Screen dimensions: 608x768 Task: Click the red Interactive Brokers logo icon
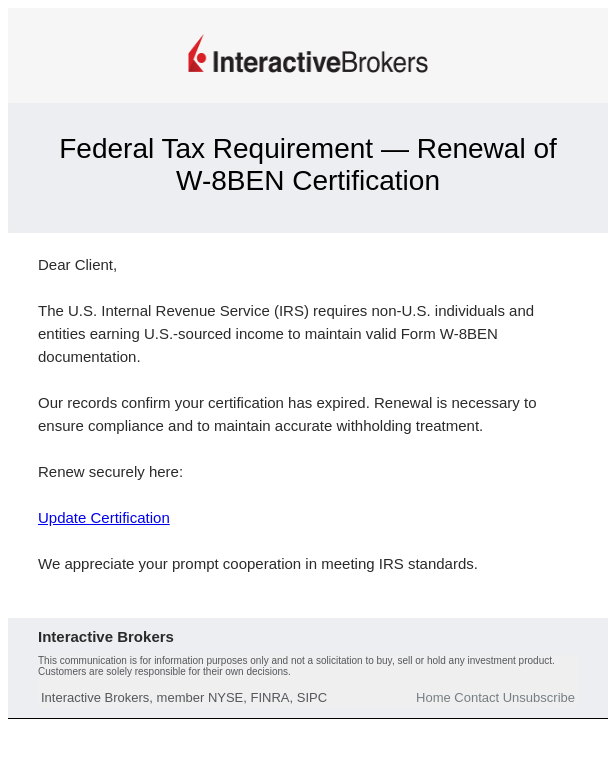(197, 55)
